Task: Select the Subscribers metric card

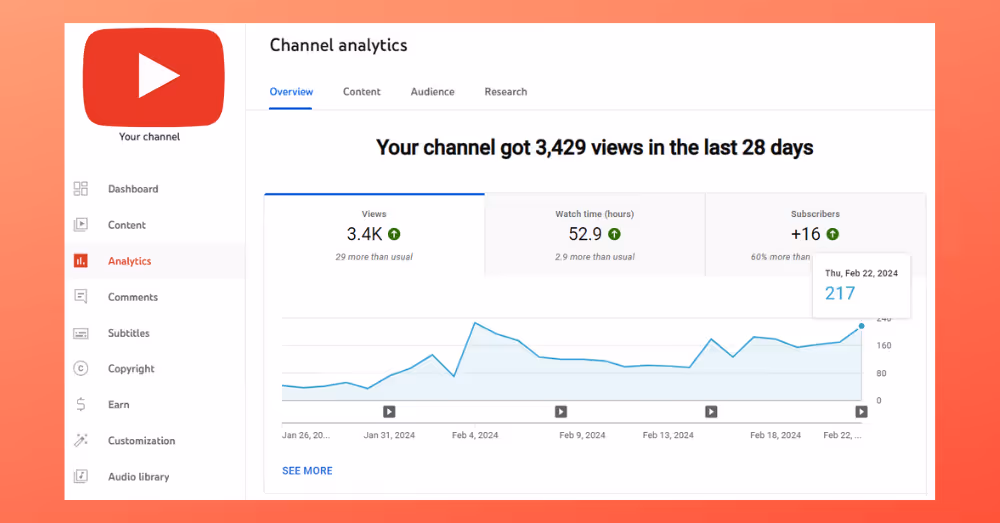Action: [x=815, y=235]
